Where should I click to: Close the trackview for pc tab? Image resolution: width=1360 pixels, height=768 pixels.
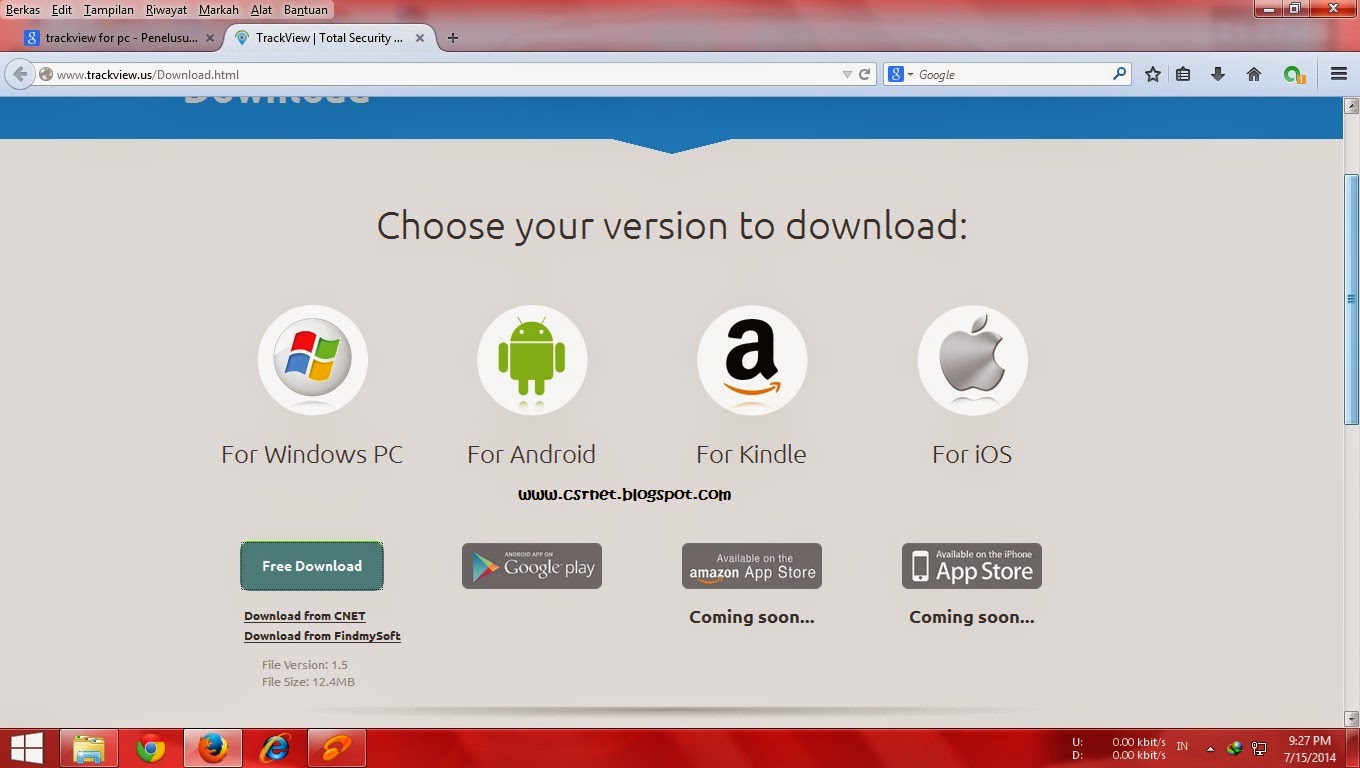(x=210, y=38)
